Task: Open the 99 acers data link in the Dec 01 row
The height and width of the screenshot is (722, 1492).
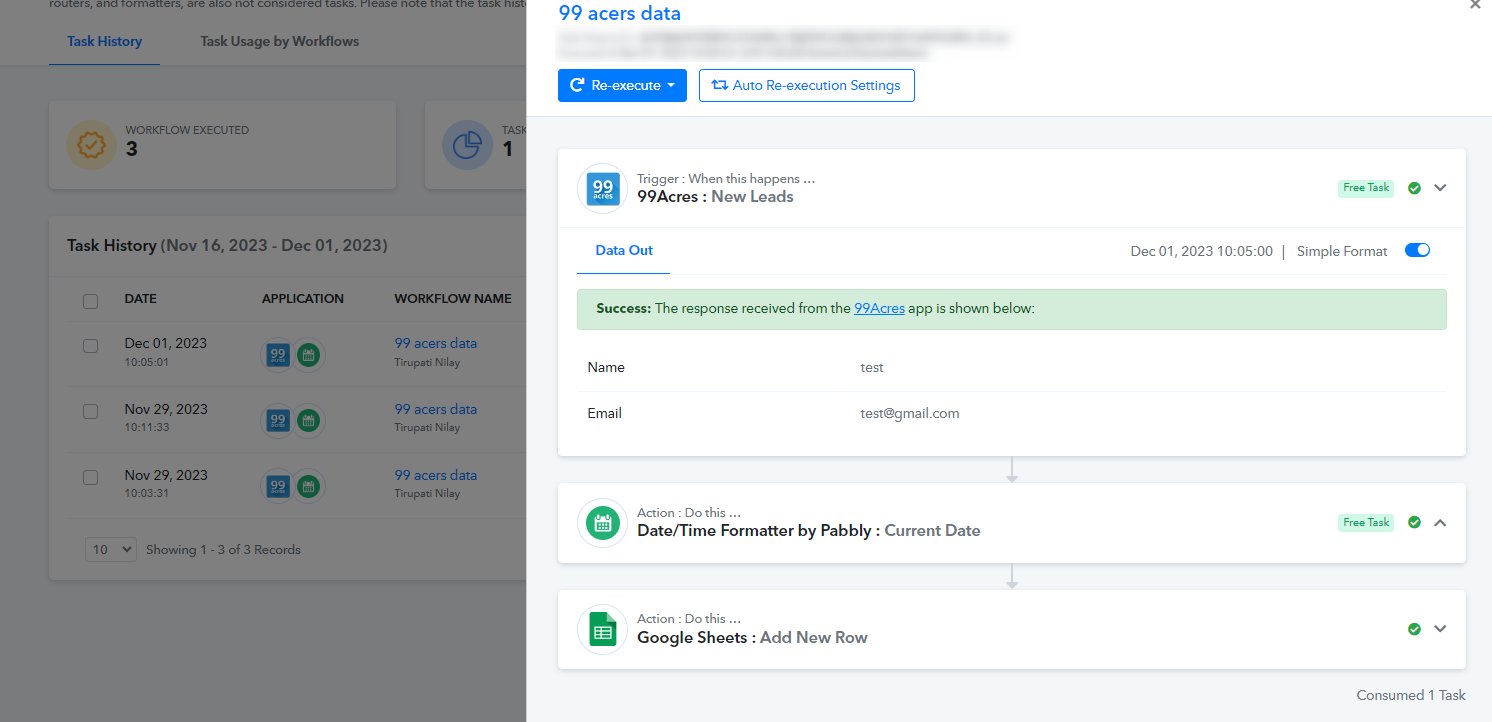Action: (x=436, y=344)
